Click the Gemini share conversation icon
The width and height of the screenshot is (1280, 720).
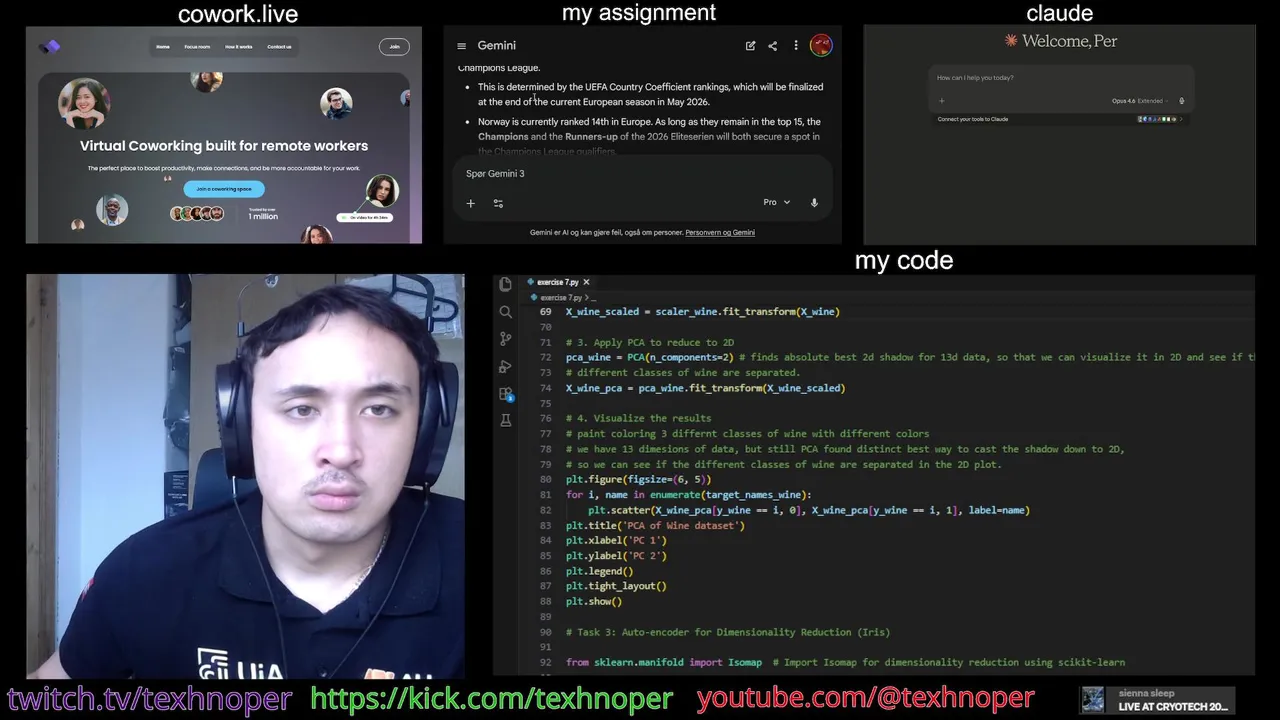pos(772,46)
